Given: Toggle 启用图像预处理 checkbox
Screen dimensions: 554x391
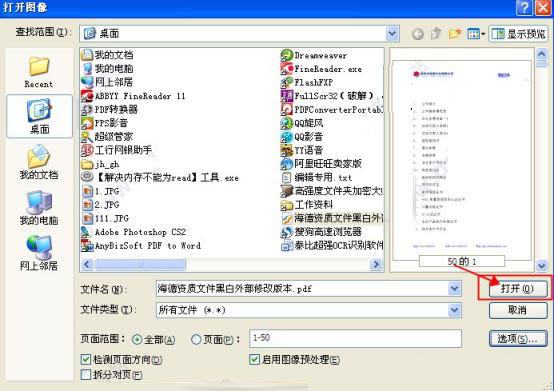Looking at the screenshot, I should [x=254, y=360].
